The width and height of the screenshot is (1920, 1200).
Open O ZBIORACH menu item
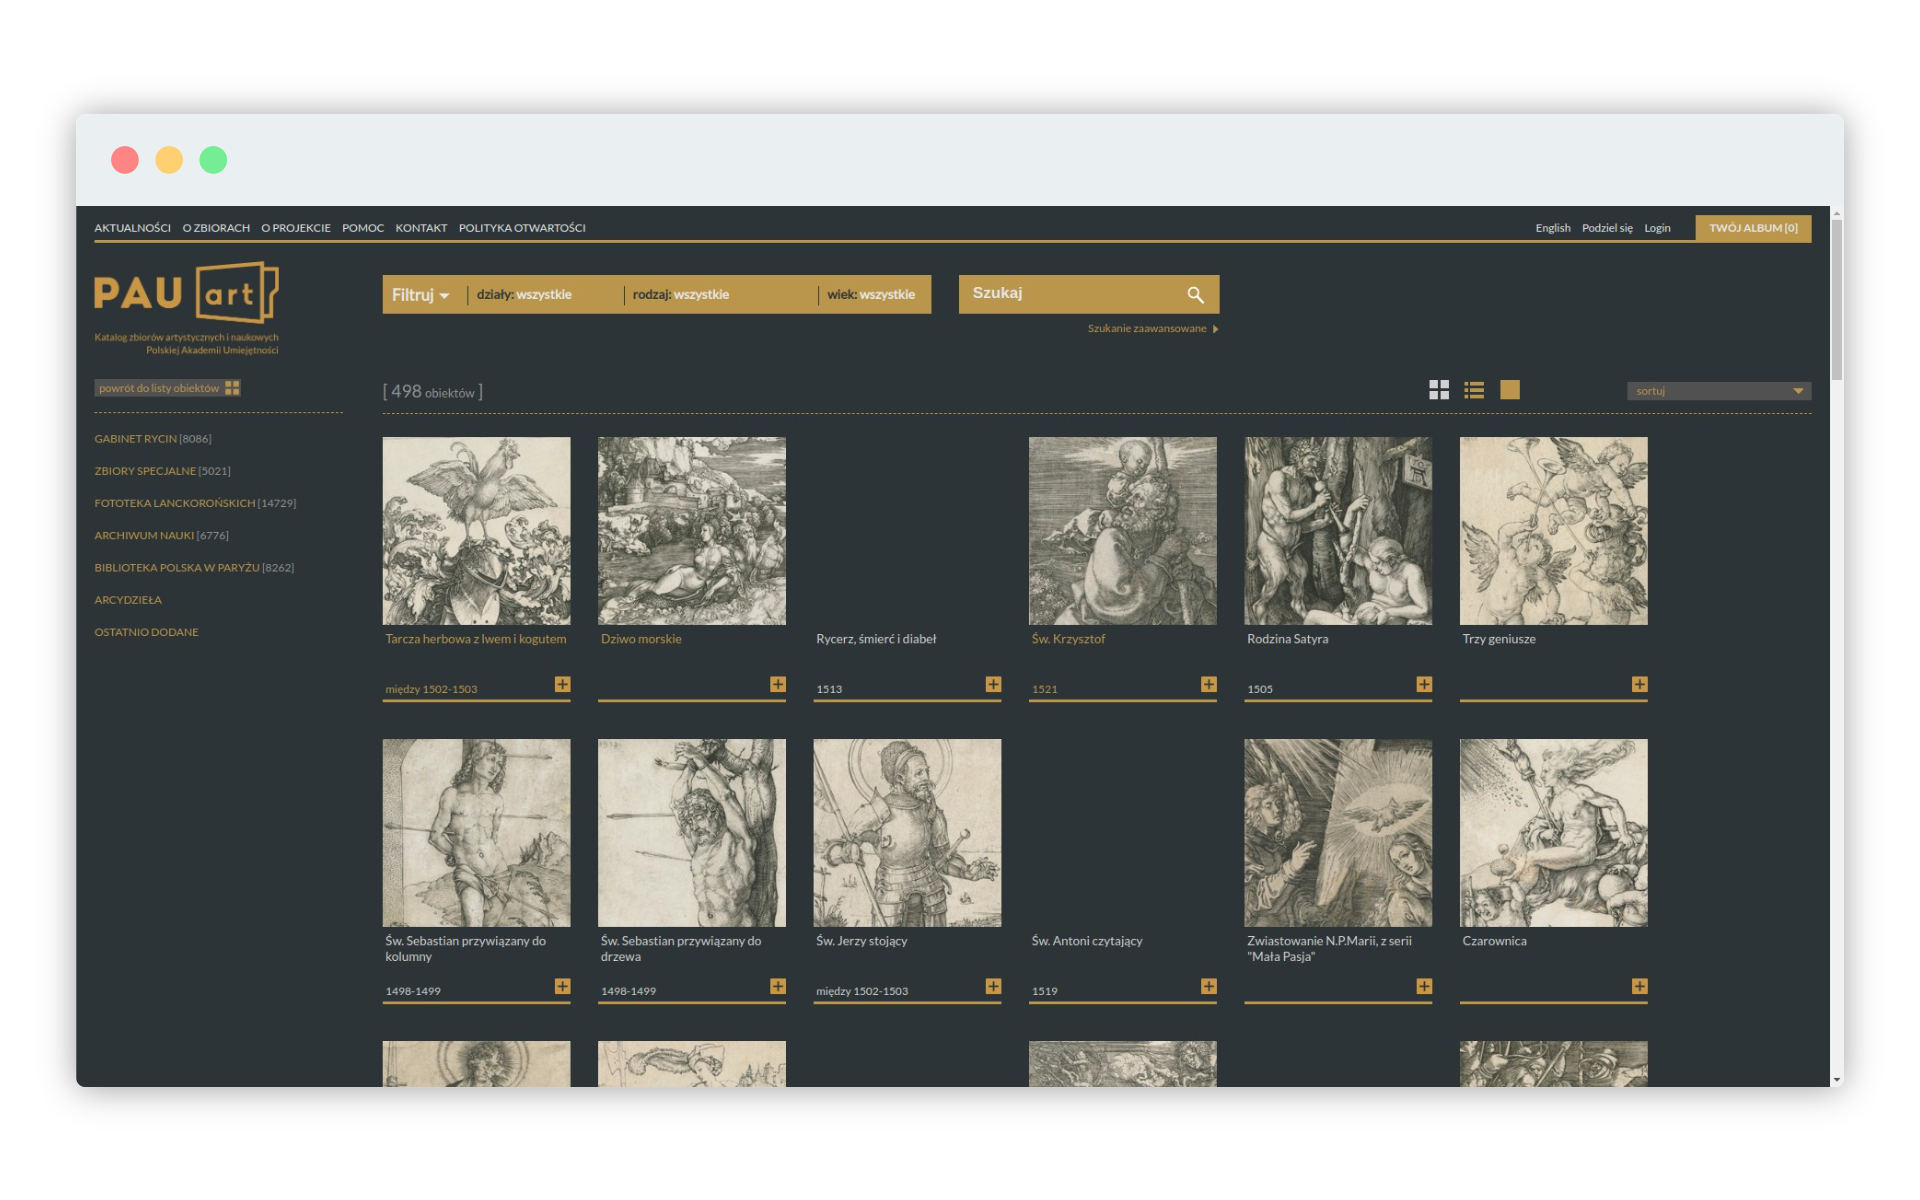click(x=216, y=228)
